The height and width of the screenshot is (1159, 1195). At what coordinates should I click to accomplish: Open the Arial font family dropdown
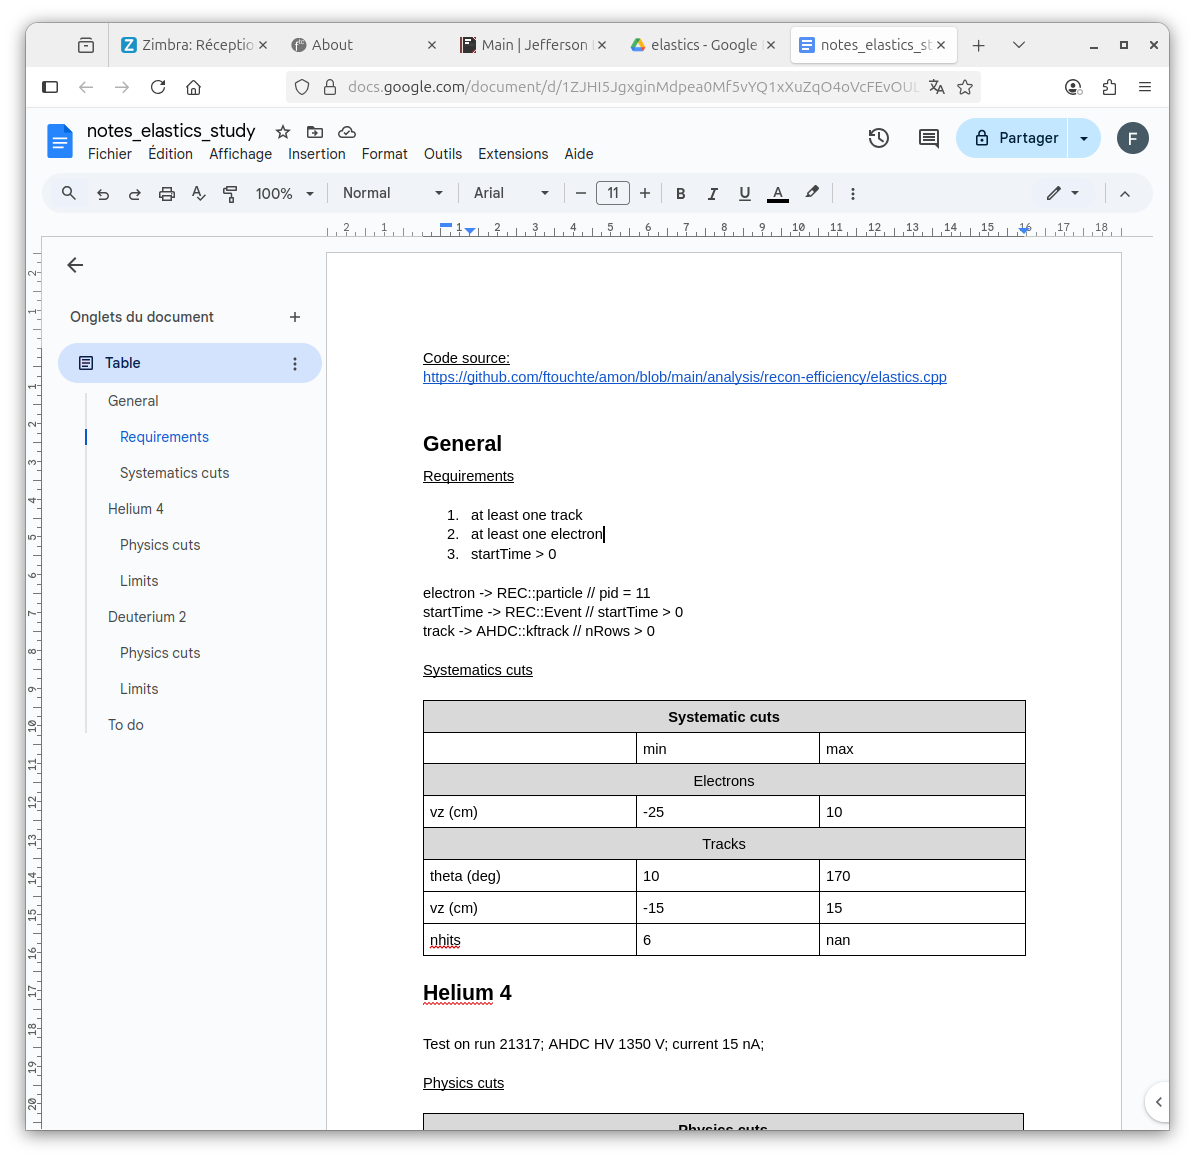click(511, 194)
